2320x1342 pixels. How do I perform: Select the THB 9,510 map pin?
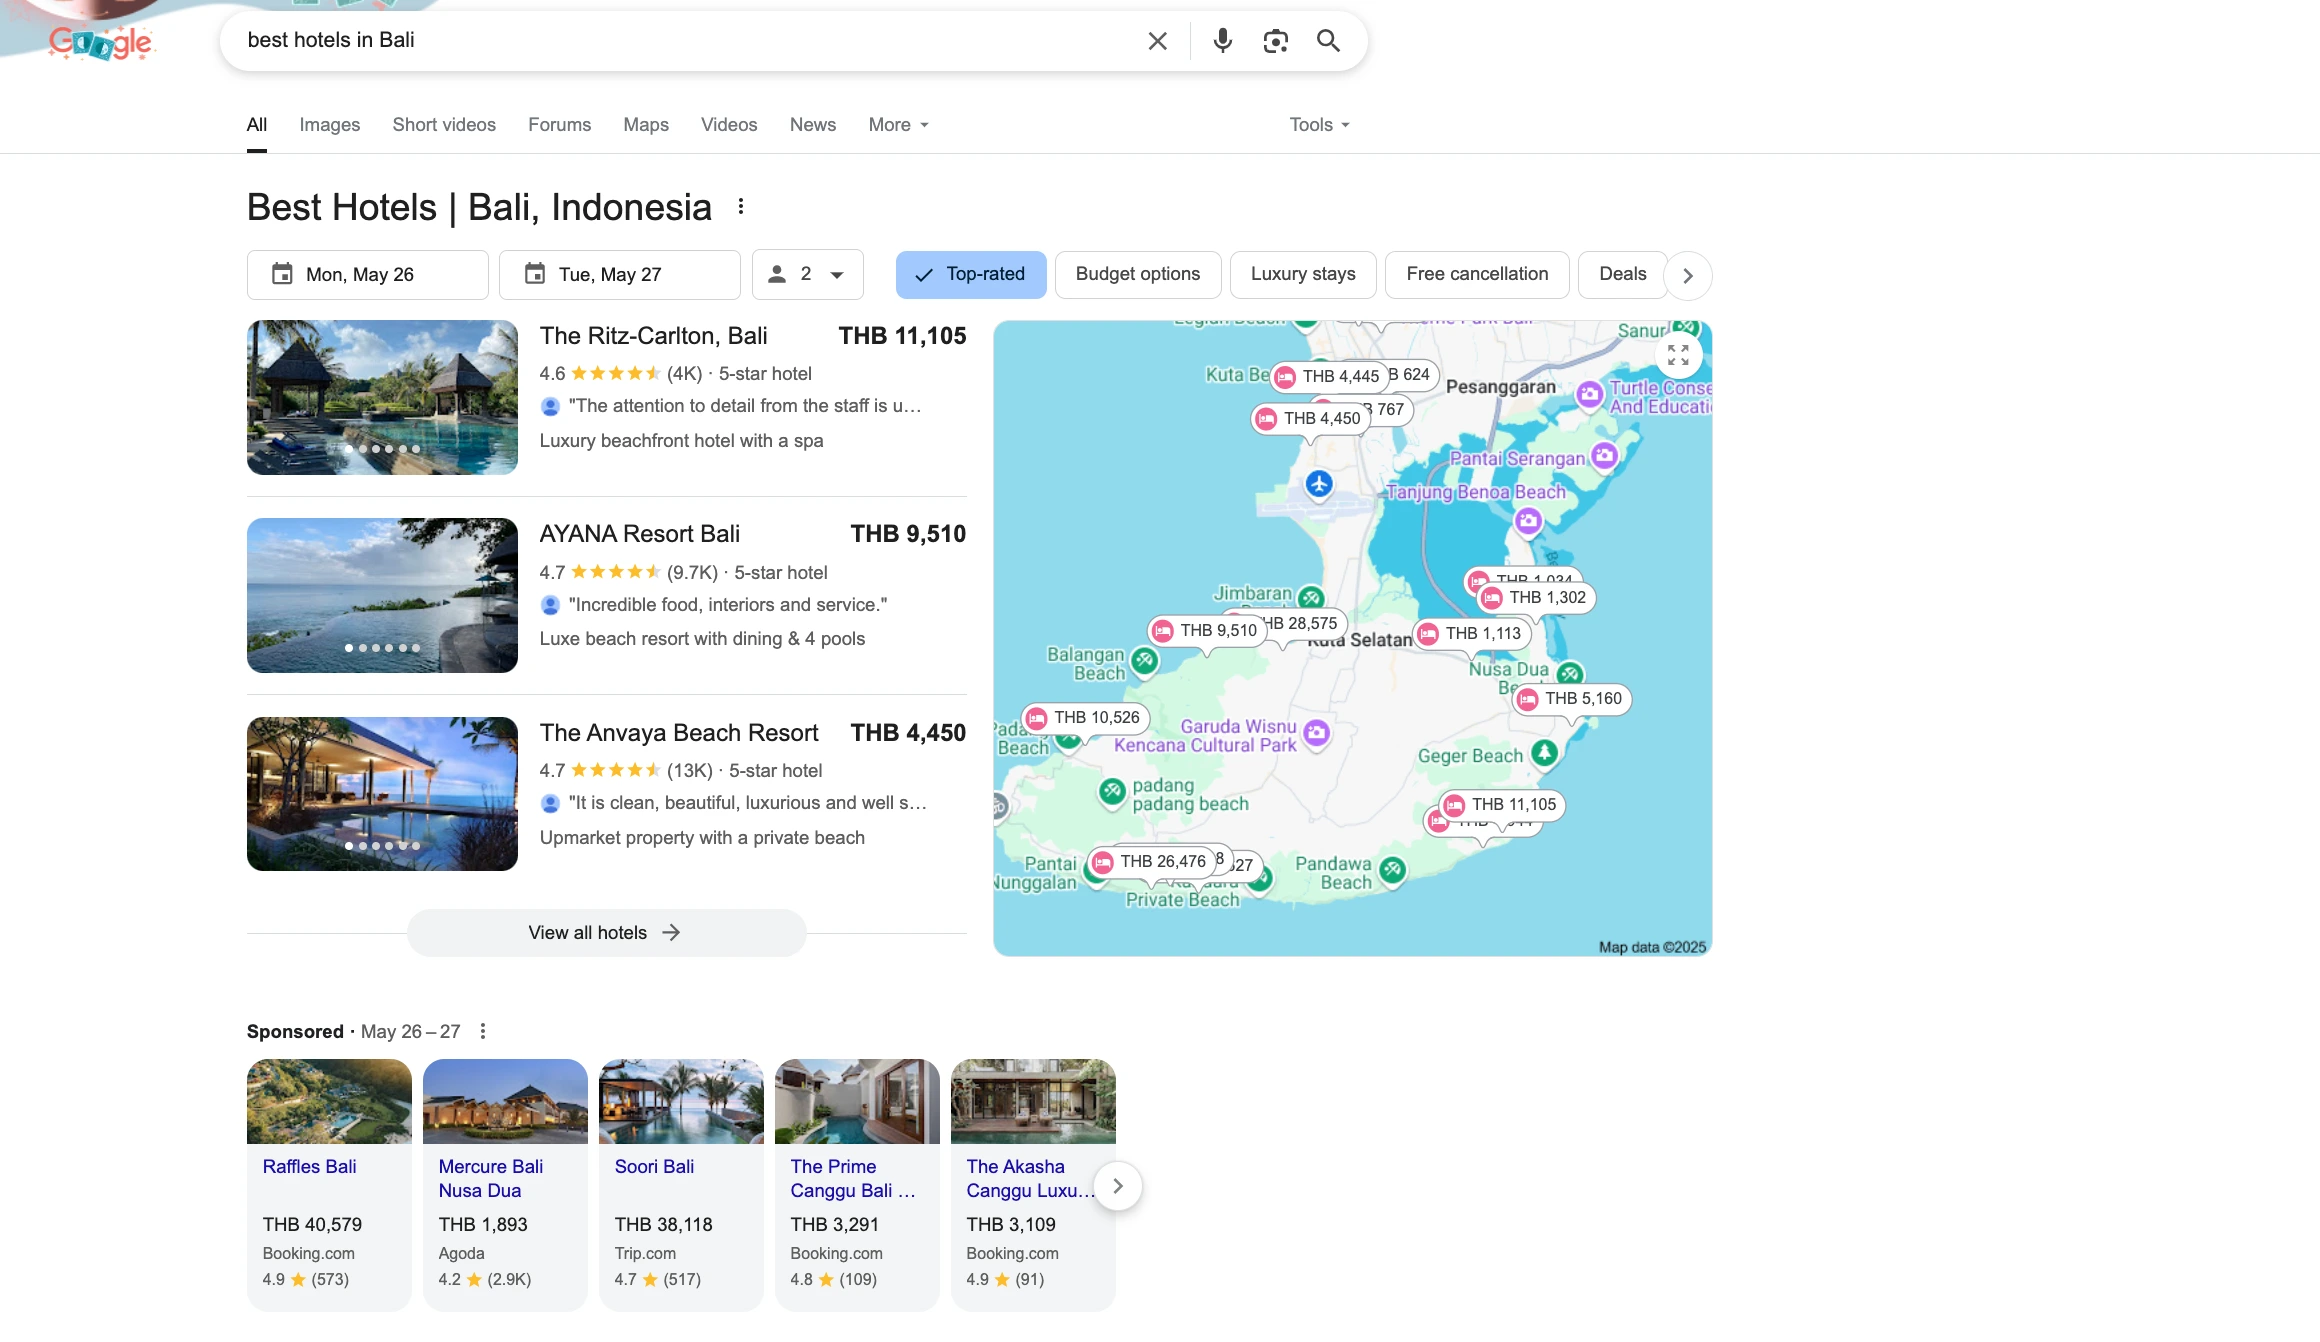click(1207, 630)
